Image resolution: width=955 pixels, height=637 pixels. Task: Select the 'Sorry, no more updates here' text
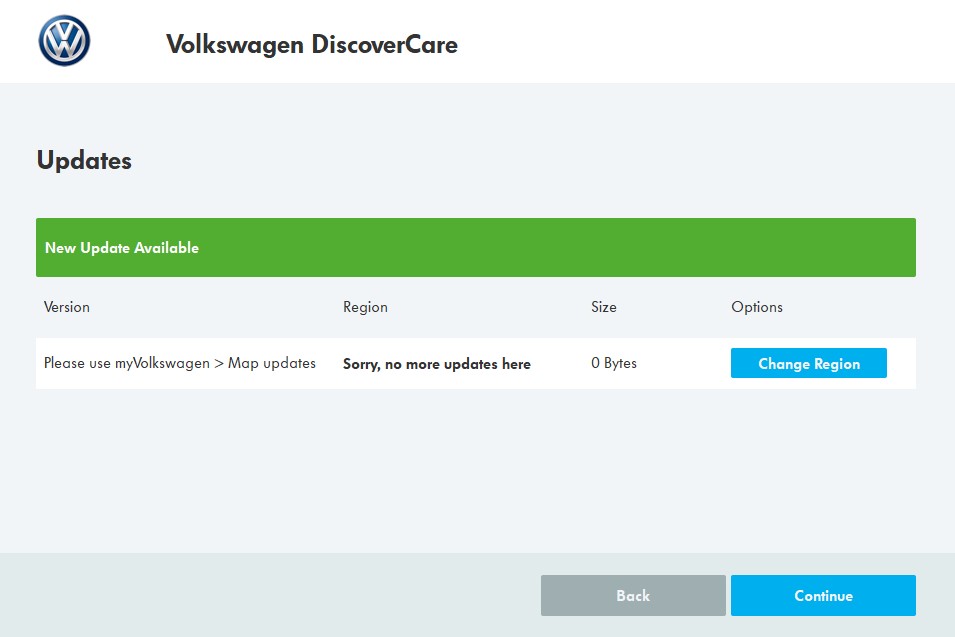point(437,364)
